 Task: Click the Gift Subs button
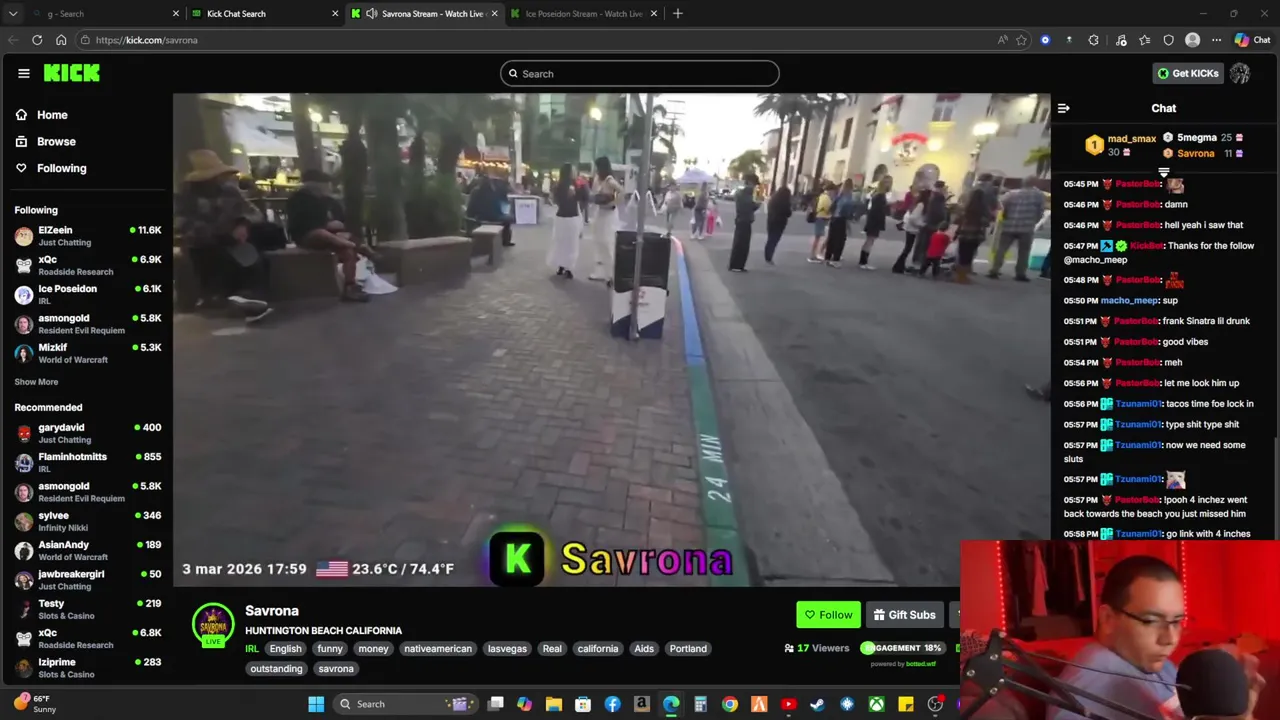tap(904, 615)
